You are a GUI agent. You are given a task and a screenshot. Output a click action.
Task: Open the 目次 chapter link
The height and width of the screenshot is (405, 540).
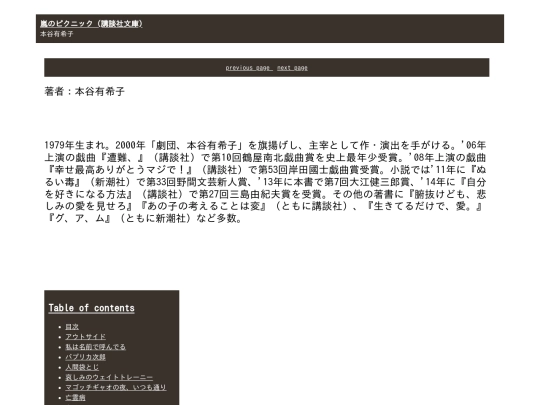(x=72, y=327)
